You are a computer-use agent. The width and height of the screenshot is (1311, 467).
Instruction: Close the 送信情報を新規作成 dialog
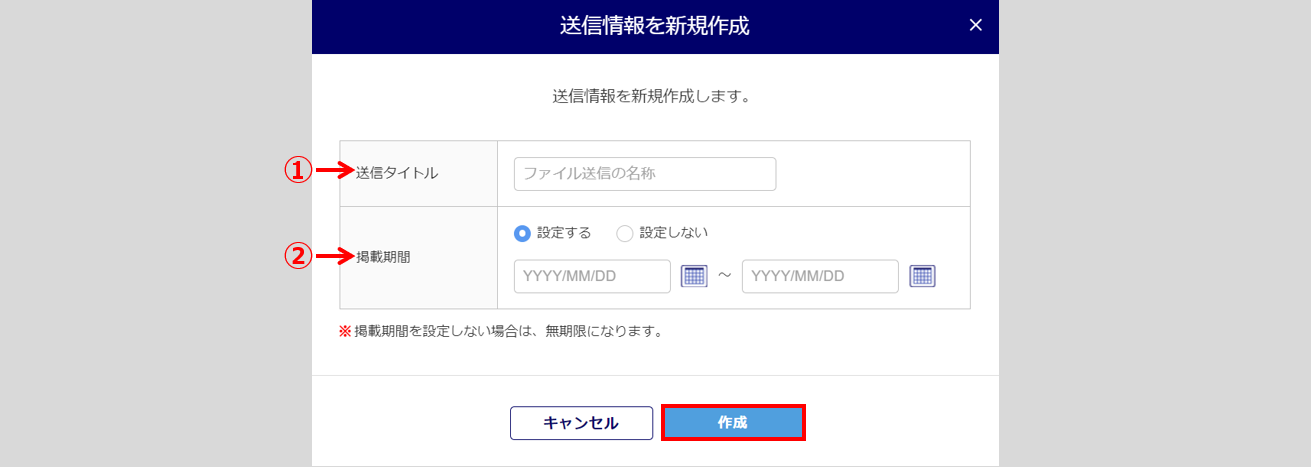(976, 26)
